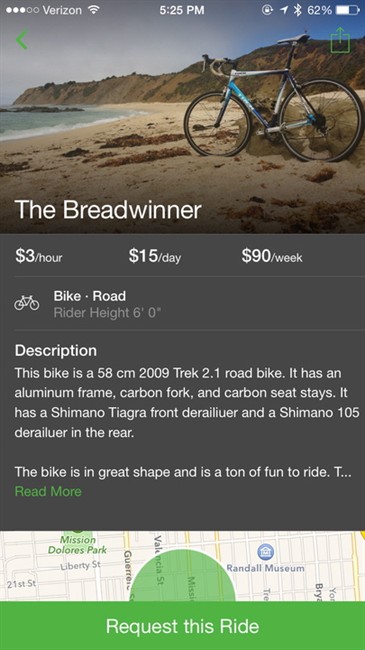Tap the green back arrow
Image resolution: width=365 pixels, height=650 pixels.
click(22, 40)
